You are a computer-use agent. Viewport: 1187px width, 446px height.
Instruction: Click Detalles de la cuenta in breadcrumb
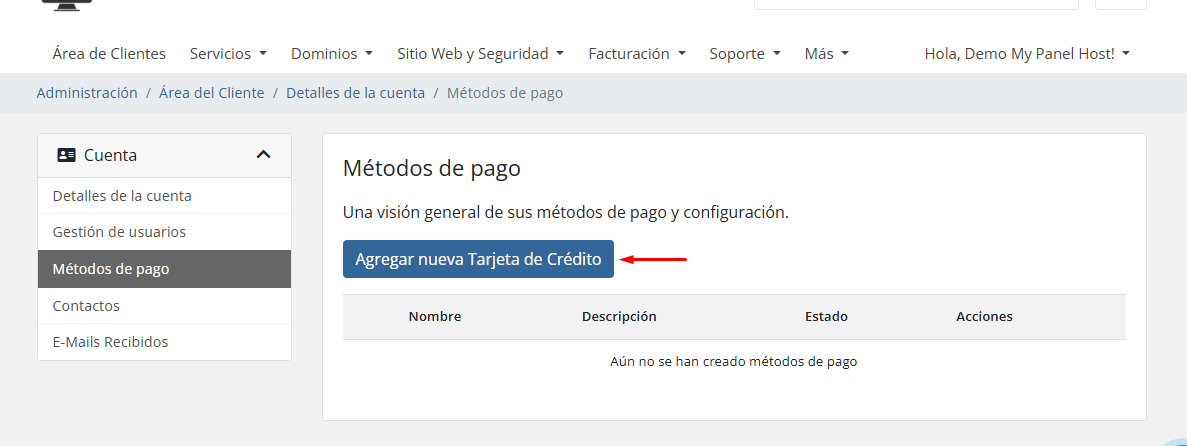point(355,93)
